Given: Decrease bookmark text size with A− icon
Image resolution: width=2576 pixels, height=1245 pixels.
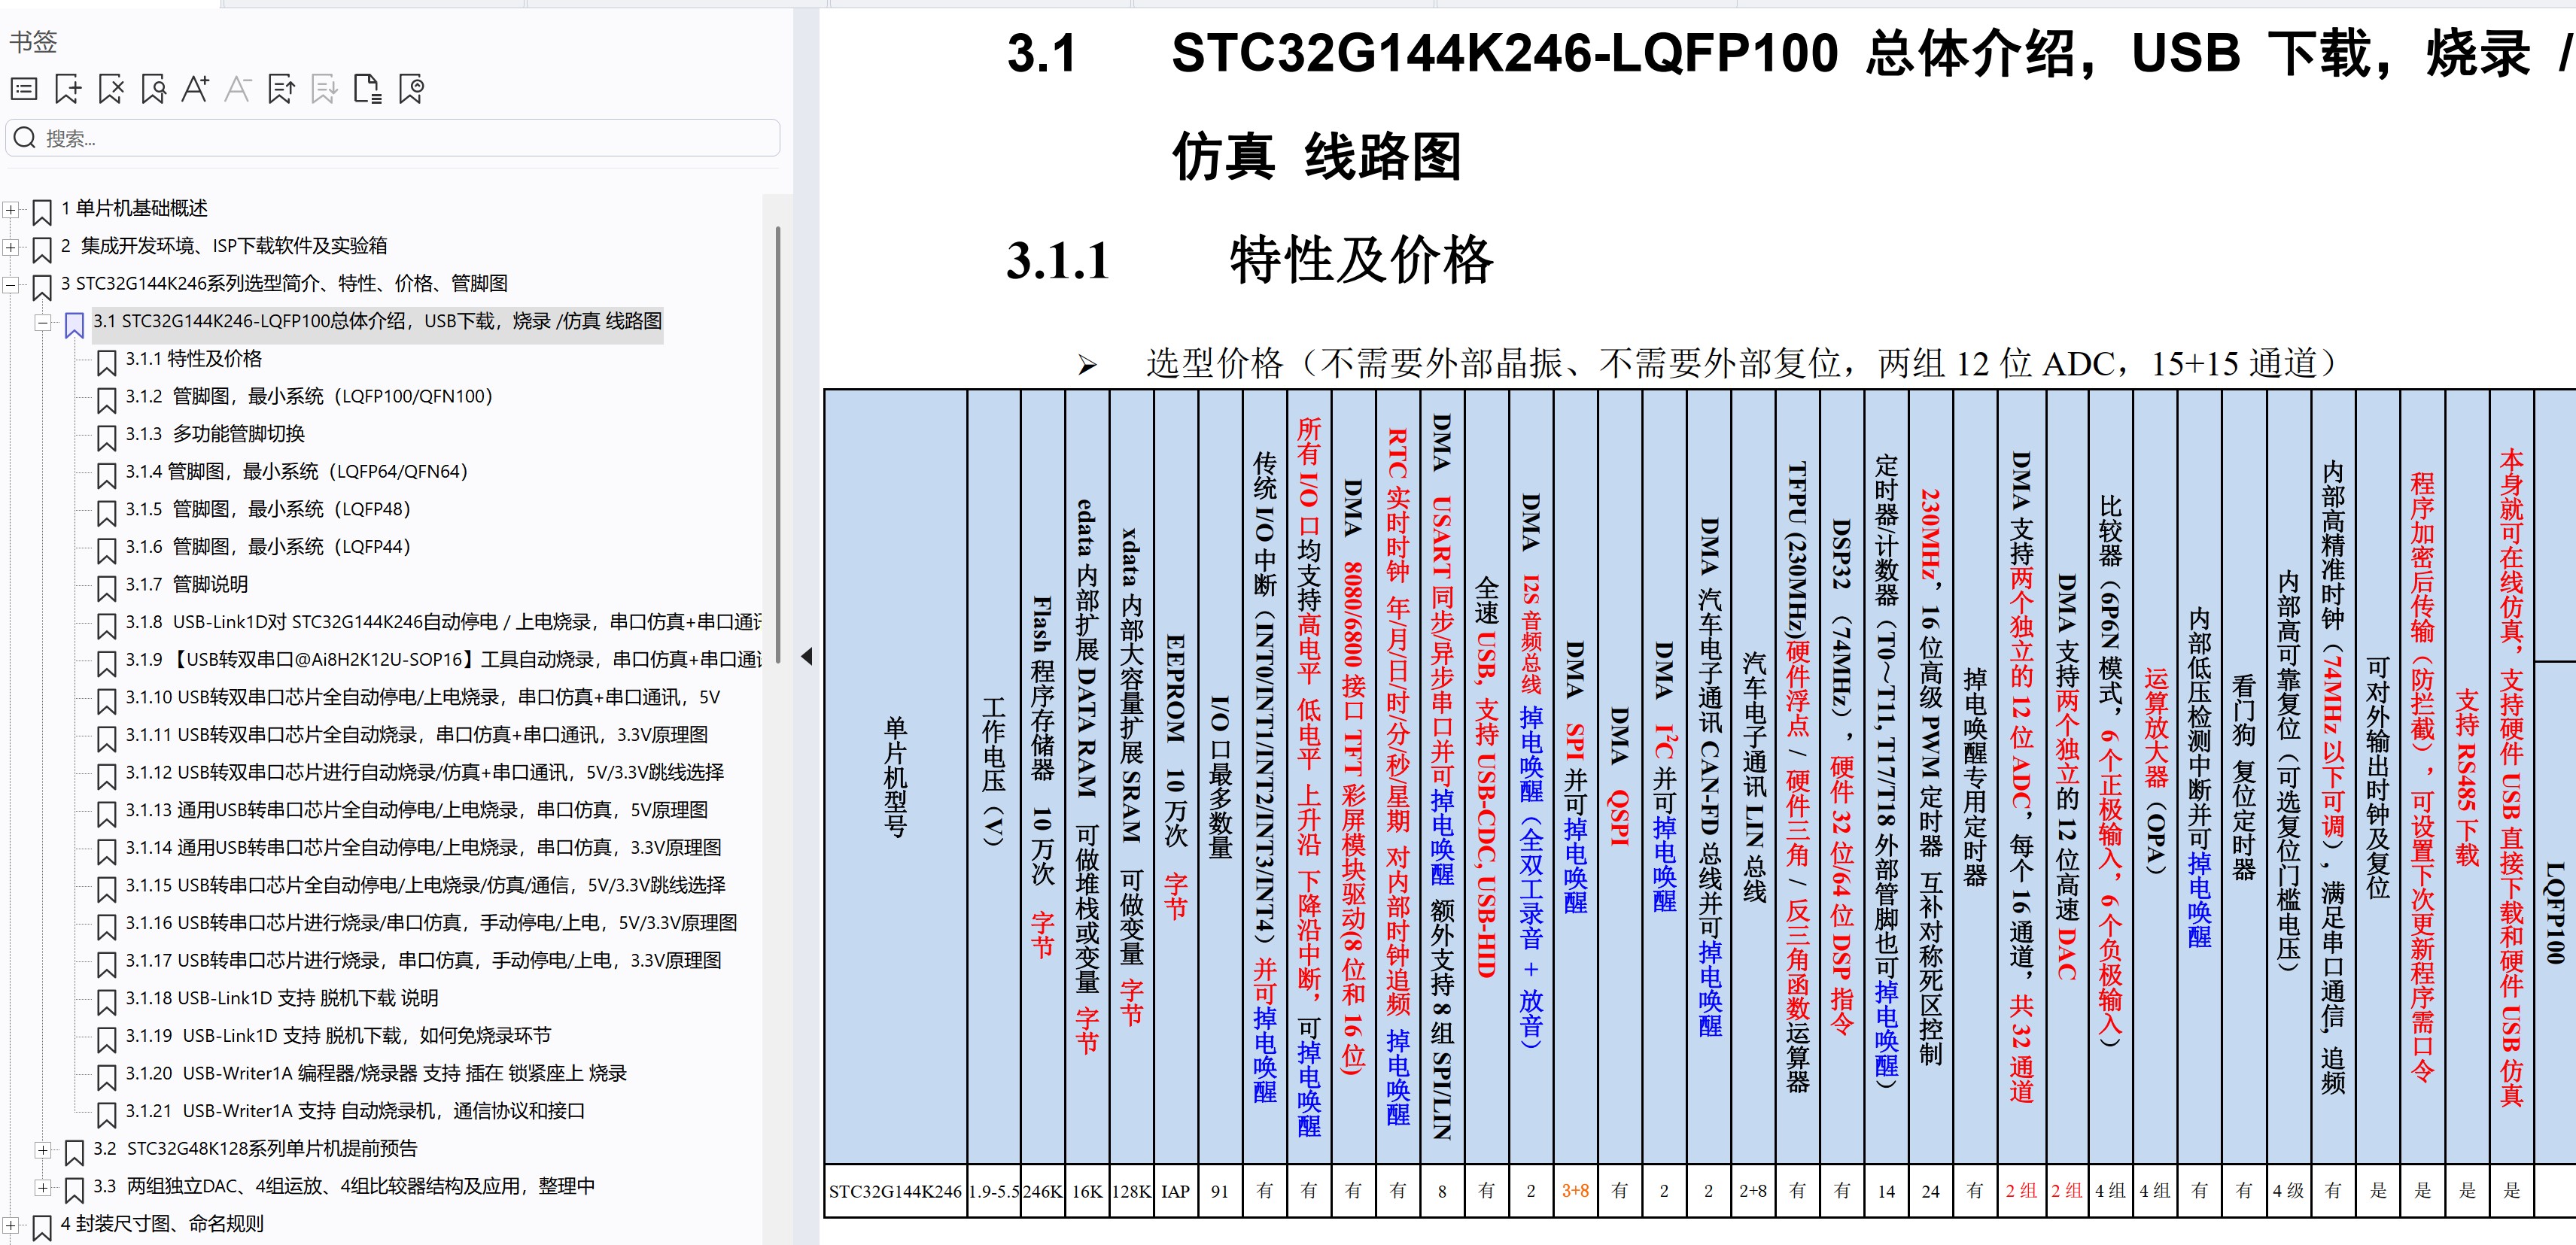Looking at the screenshot, I should (x=238, y=88).
